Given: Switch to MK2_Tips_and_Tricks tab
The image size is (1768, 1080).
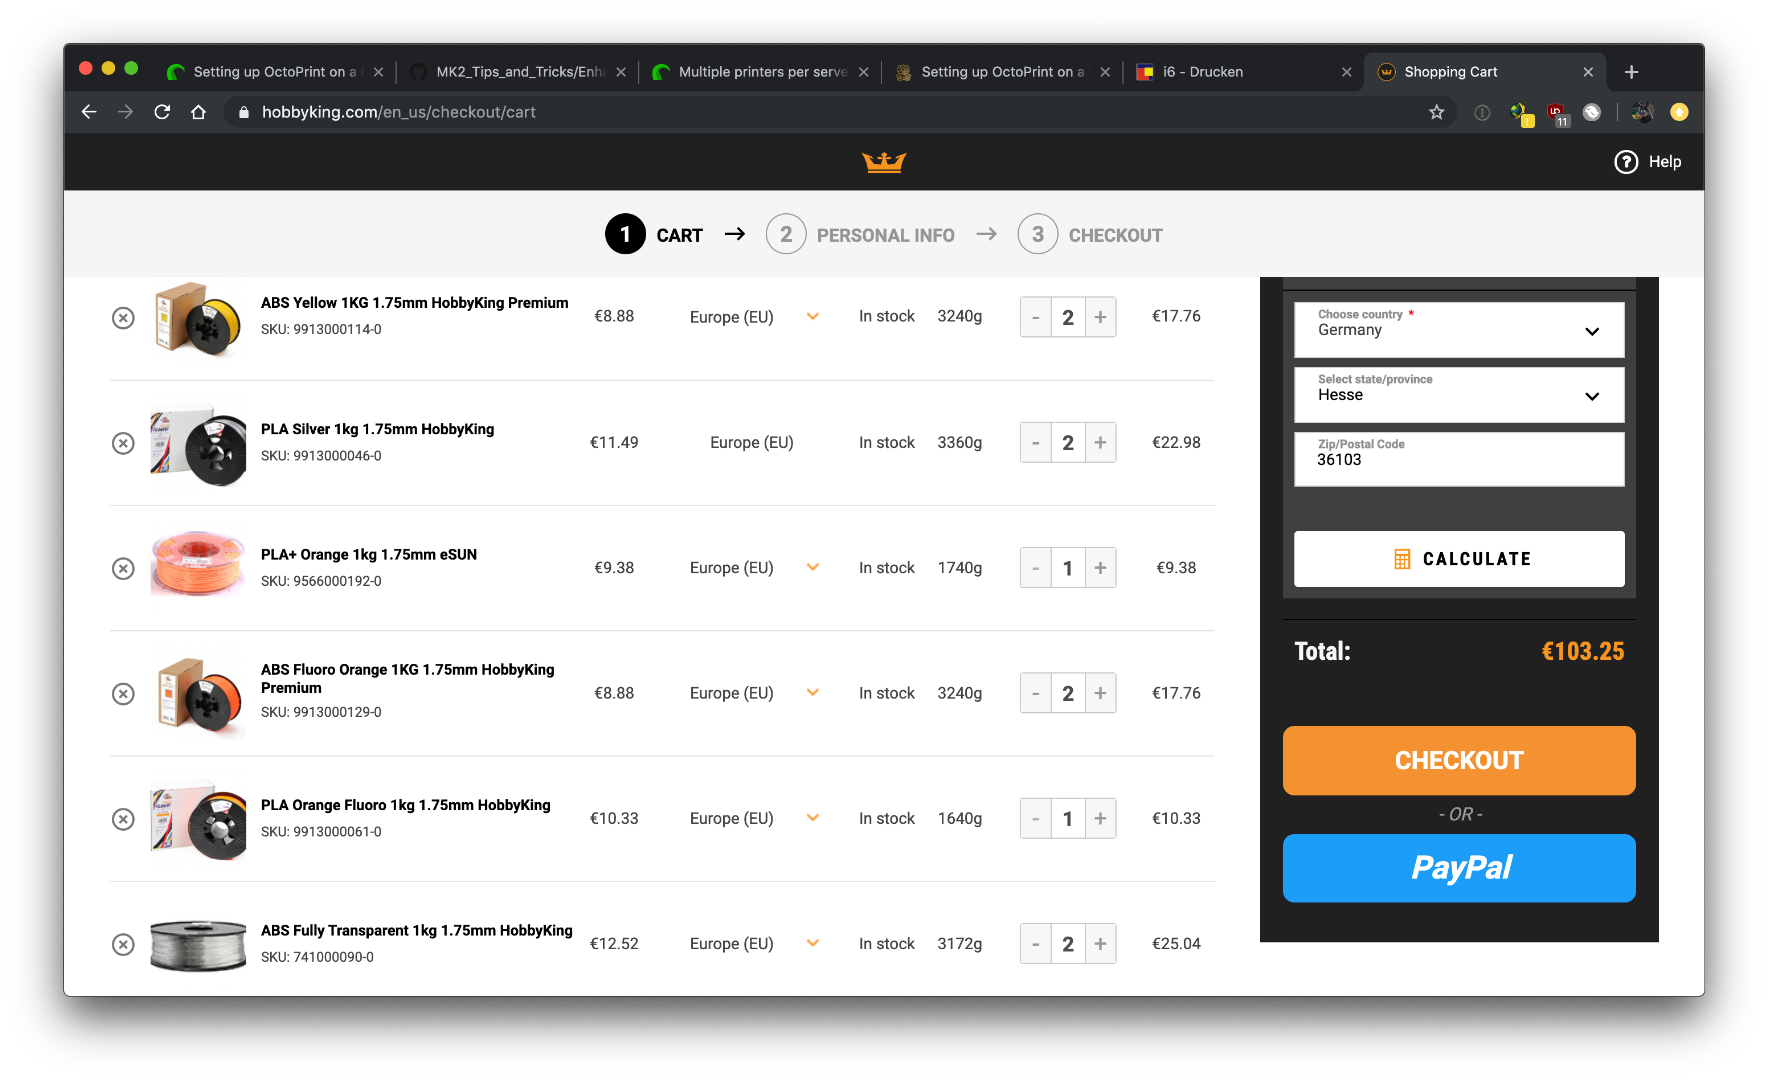Looking at the screenshot, I should pyautogui.click(x=517, y=72).
